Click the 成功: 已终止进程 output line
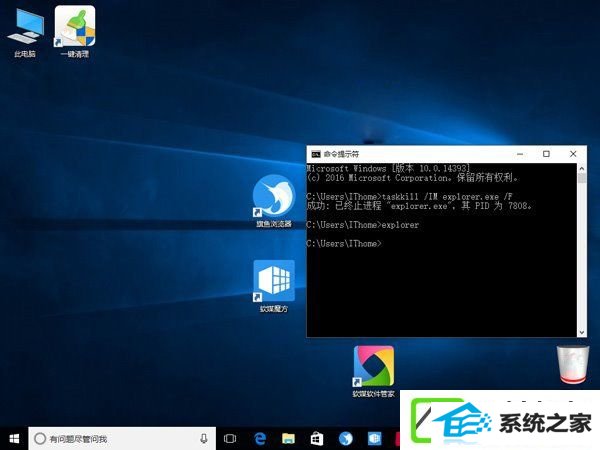Image resolution: width=600 pixels, height=450 pixels. pyautogui.click(x=419, y=206)
